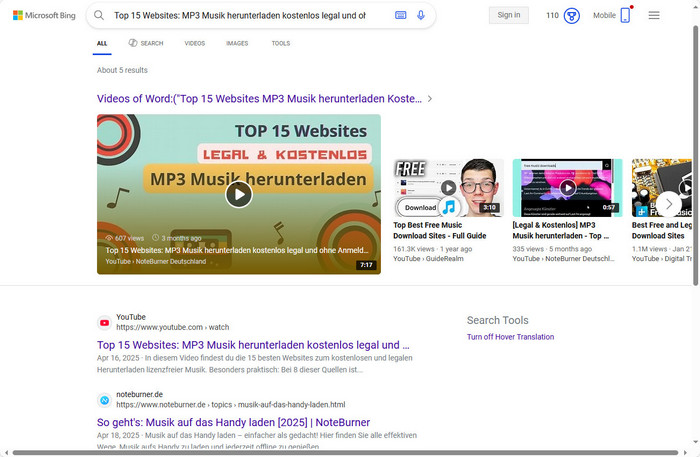Open Videos of Word heading link
Viewport: 700px width, 457px height.
(259, 99)
